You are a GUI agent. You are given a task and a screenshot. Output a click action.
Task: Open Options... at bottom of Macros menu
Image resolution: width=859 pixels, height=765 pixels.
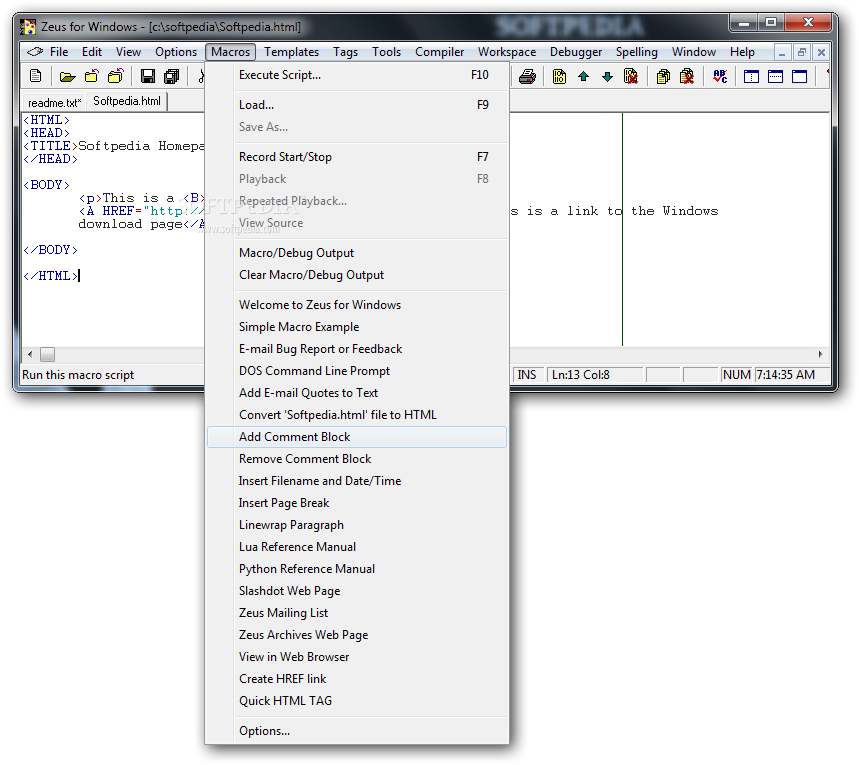(x=357, y=730)
